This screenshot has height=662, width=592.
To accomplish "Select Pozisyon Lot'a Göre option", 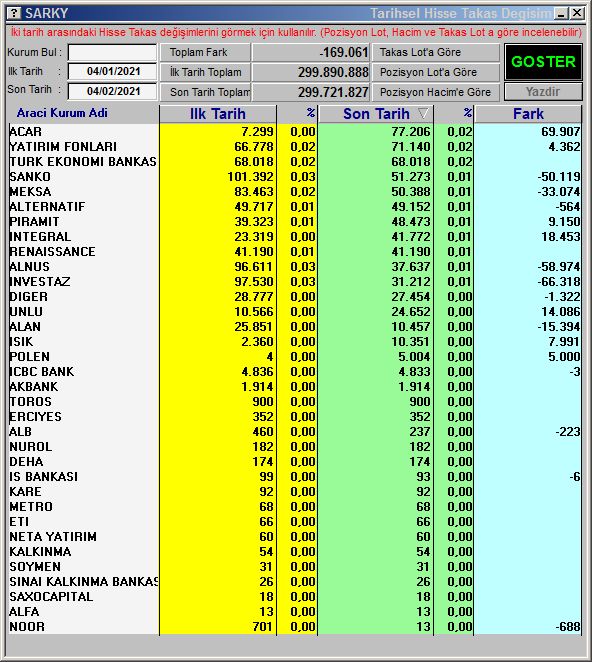I will [436, 72].
